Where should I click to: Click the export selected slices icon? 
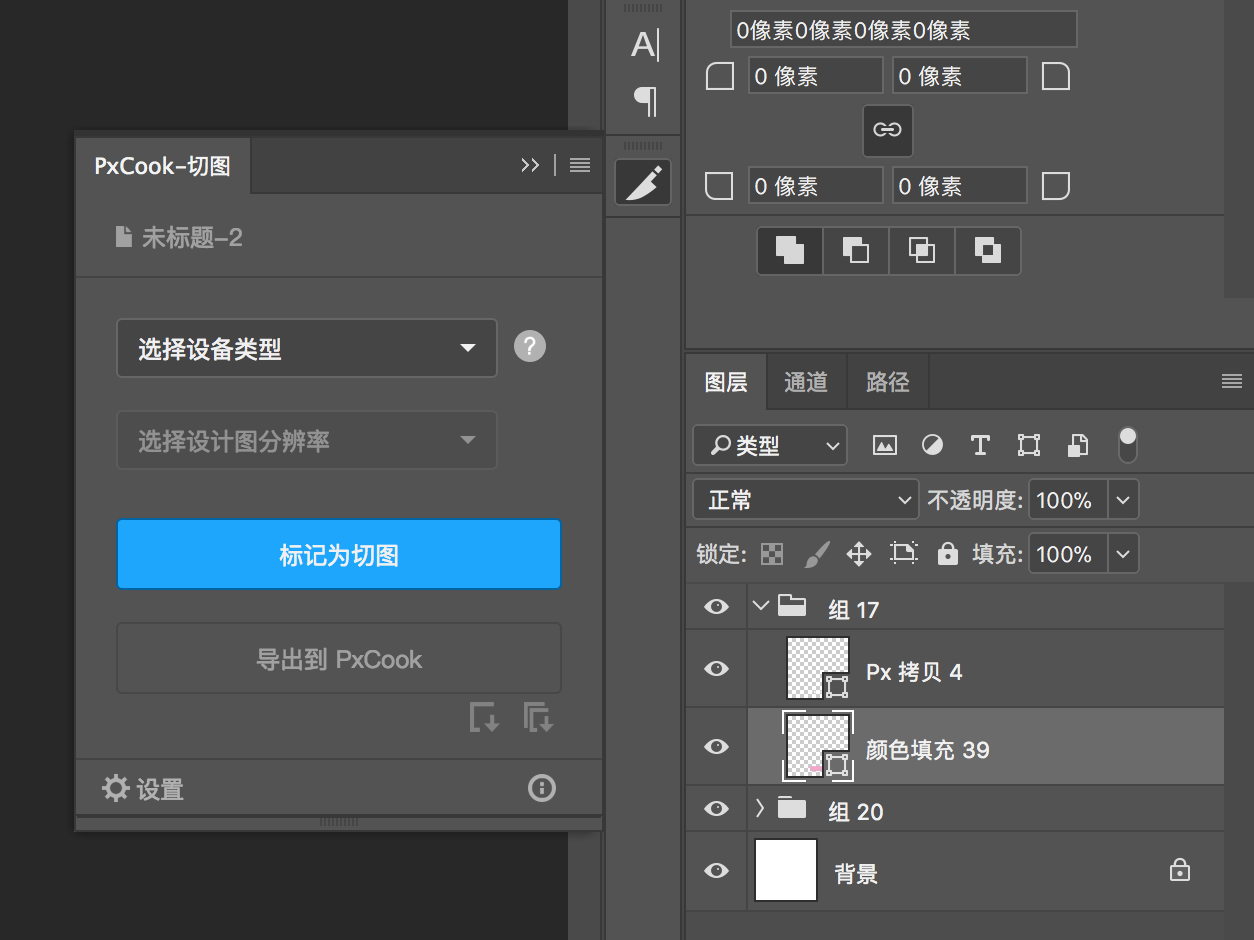pyautogui.click(x=485, y=717)
